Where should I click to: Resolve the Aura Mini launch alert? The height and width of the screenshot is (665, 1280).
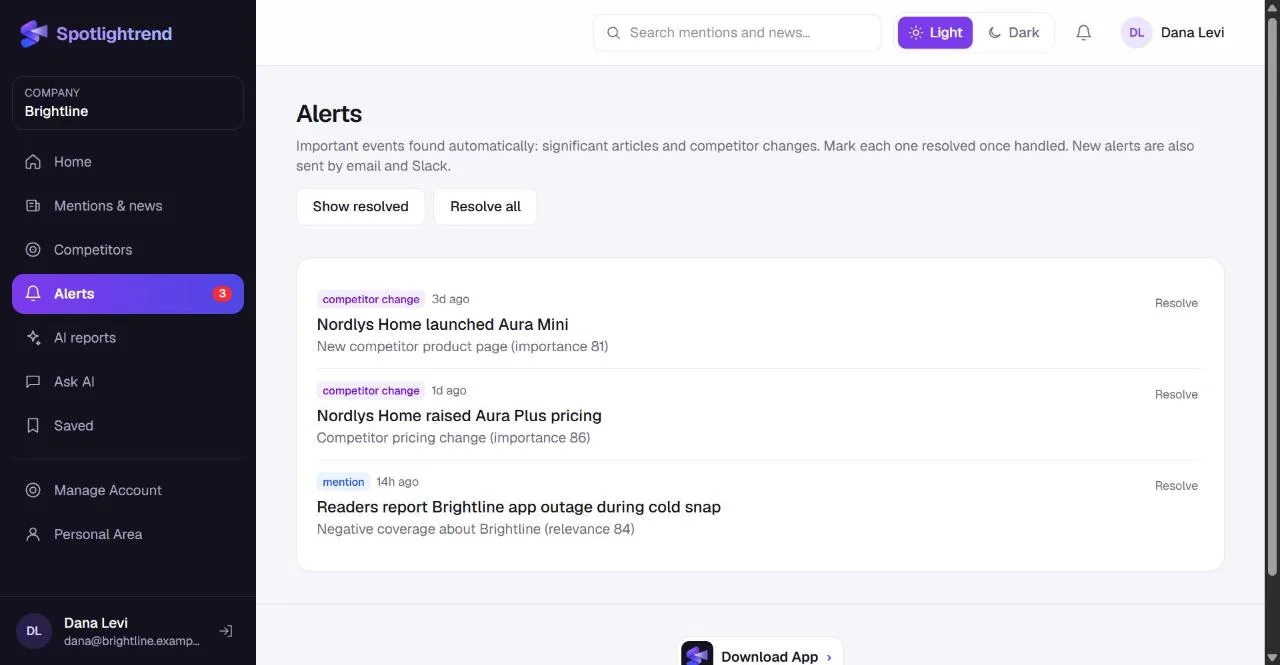click(x=1176, y=303)
